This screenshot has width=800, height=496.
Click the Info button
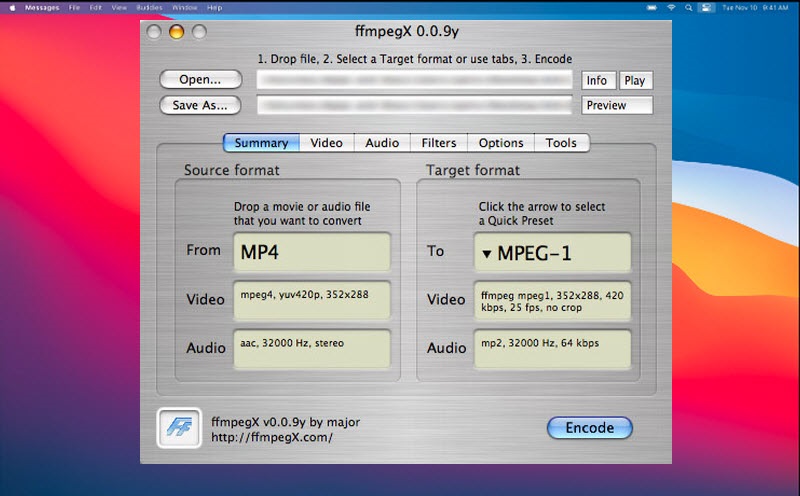[598, 81]
